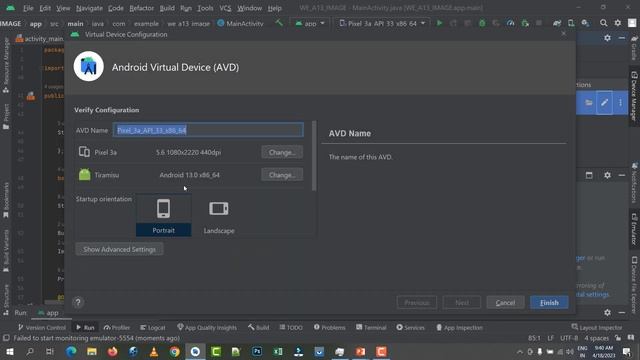Click the Make Project hammer icon
This screenshot has height=360, width=640.
pyautogui.click(x=279, y=23)
